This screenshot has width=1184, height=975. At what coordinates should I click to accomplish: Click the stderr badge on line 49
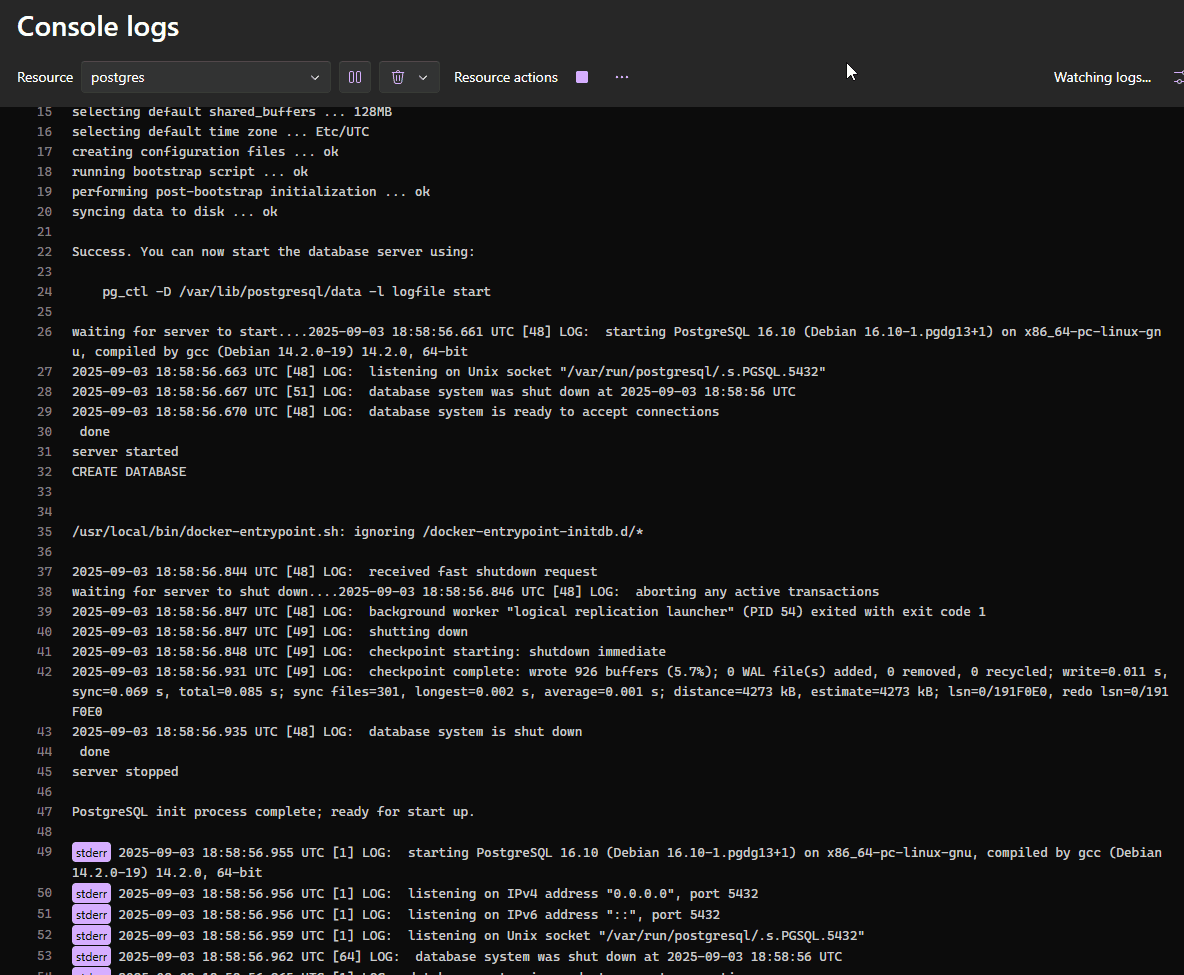[91, 853]
